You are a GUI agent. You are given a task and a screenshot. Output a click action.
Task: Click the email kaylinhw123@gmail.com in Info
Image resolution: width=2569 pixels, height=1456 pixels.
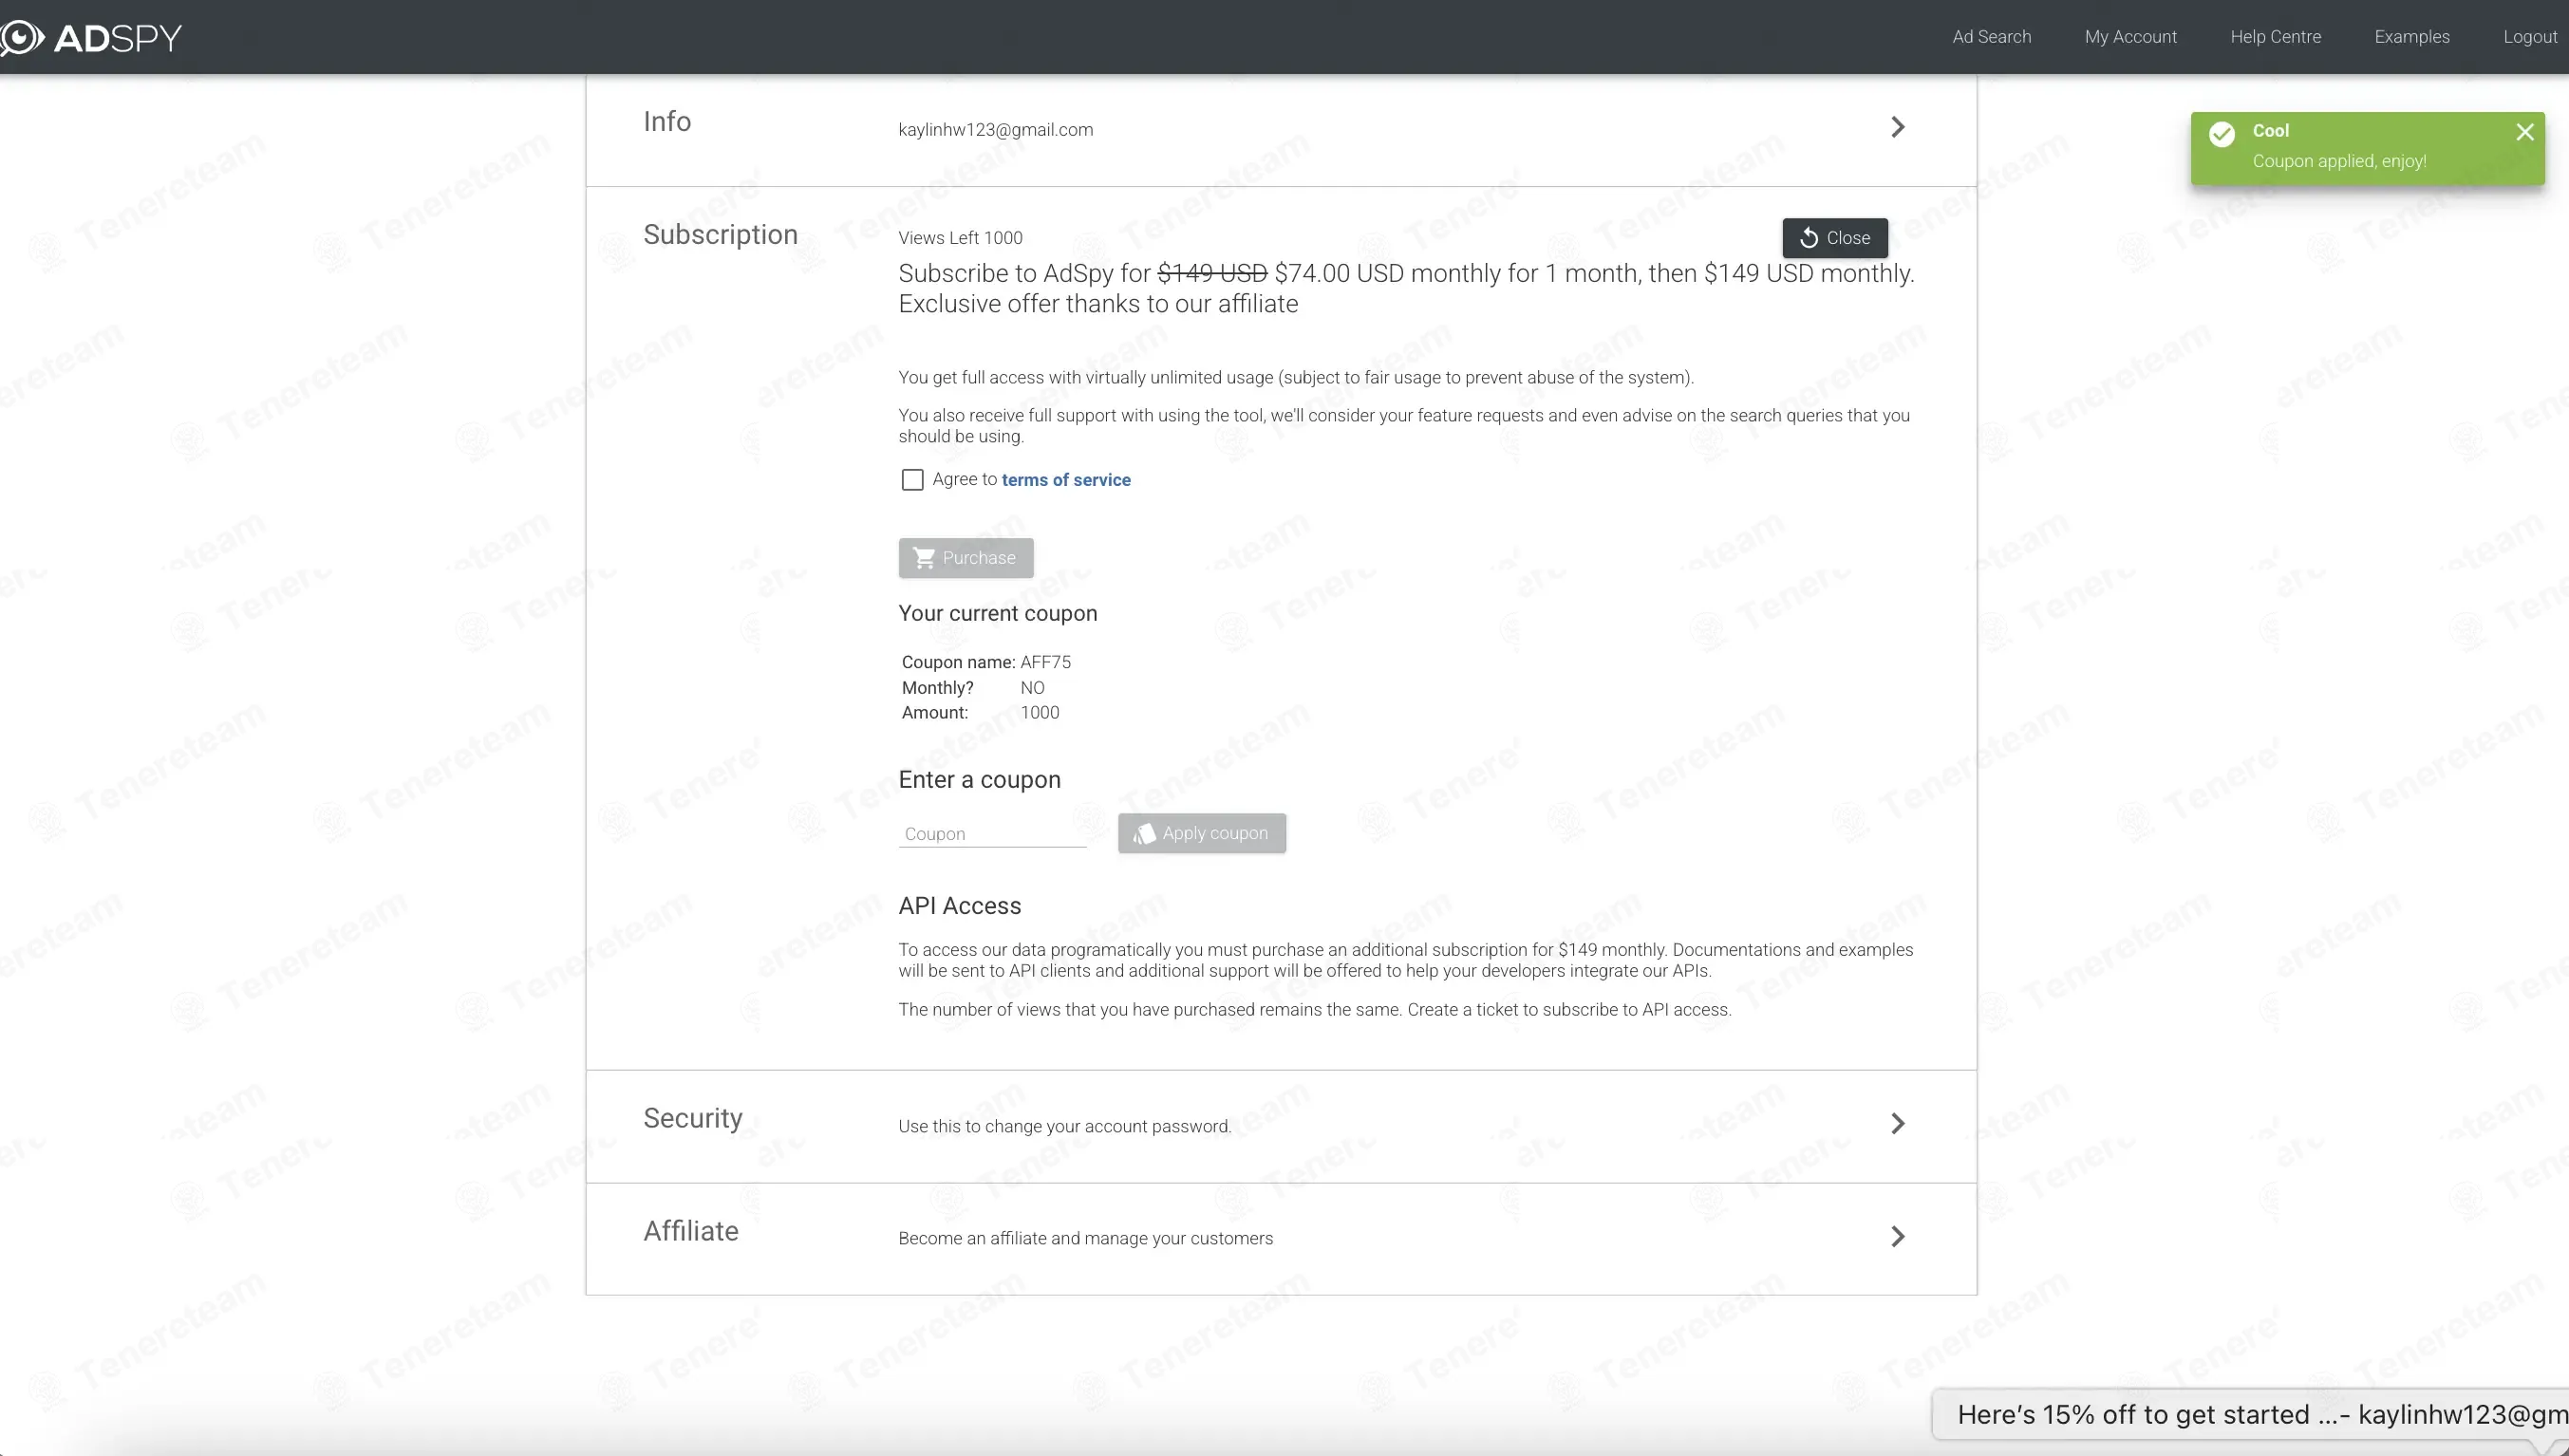tap(995, 130)
